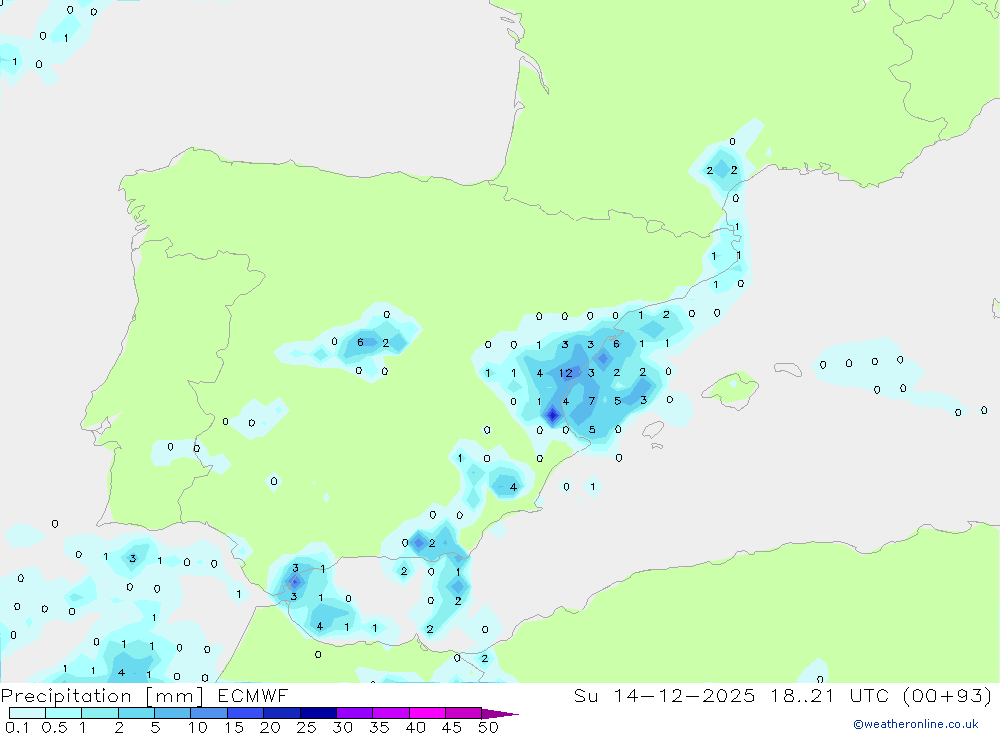
Task: Click the "0.1" legend scale label
Action: tap(17, 727)
